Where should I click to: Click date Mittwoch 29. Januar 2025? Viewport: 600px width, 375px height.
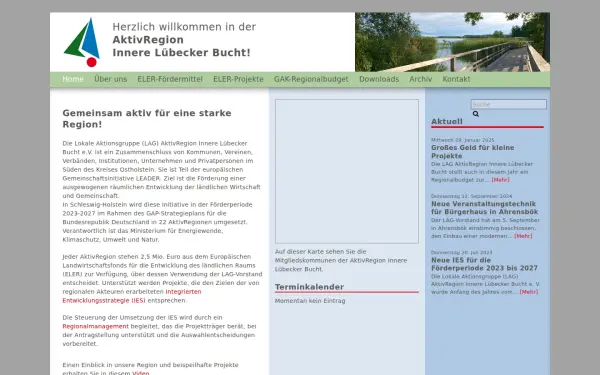tap(463, 140)
